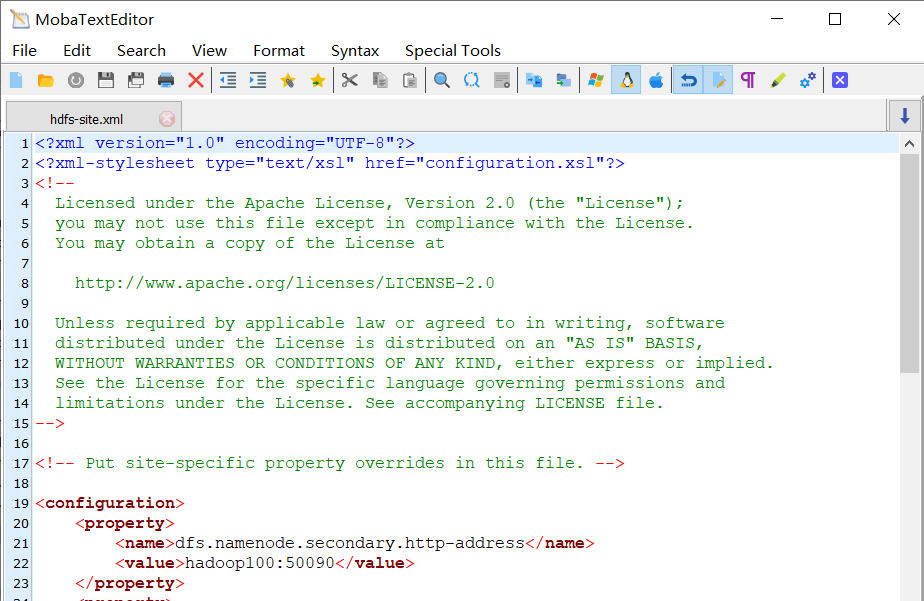Click the 'Put site-specific property overrides' comment

click(329, 463)
